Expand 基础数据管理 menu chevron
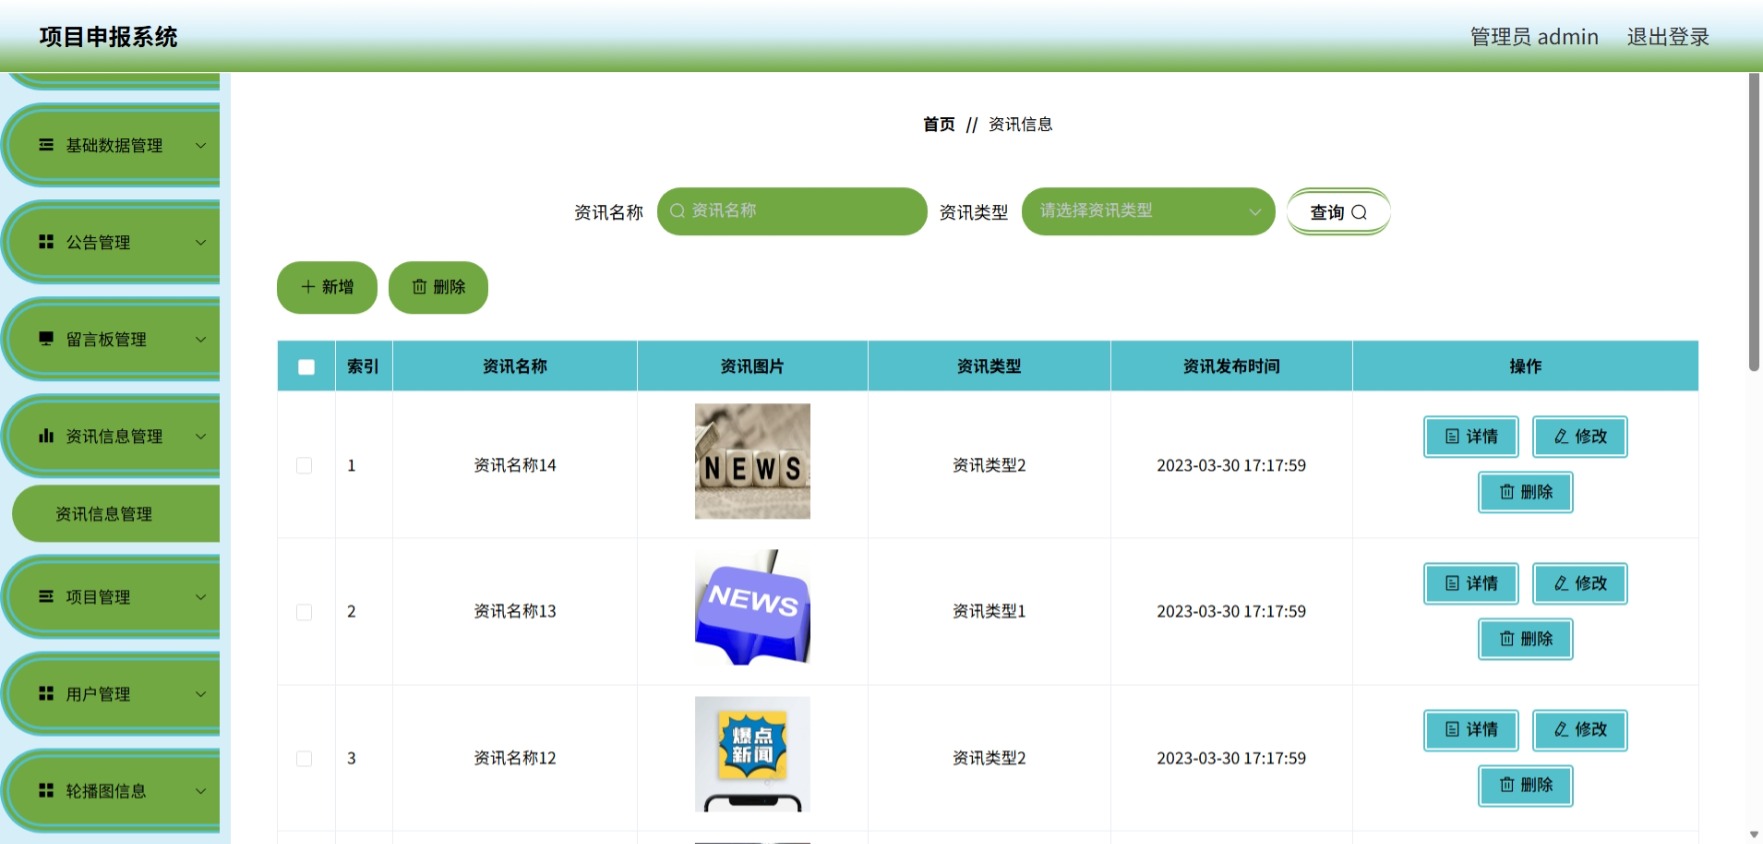The height and width of the screenshot is (844, 1763). click(201, 145)
